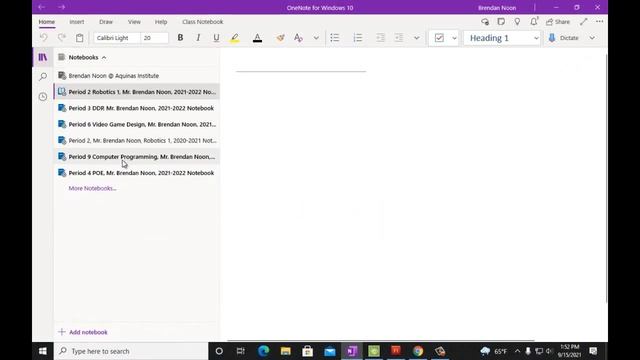Open the Action Center notification icon
Viewport: 640px width, 360px height.
(593, 351)
